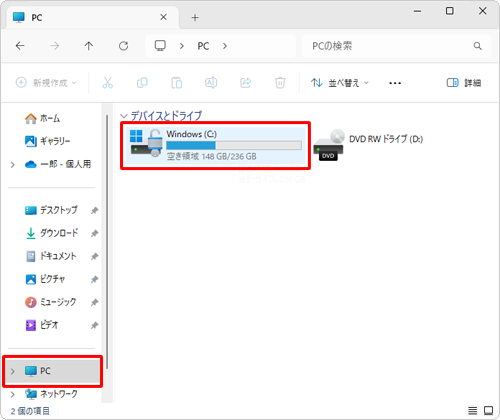Click pin icon next to ビデオ

pyautogui.click(x=94, y=325)
